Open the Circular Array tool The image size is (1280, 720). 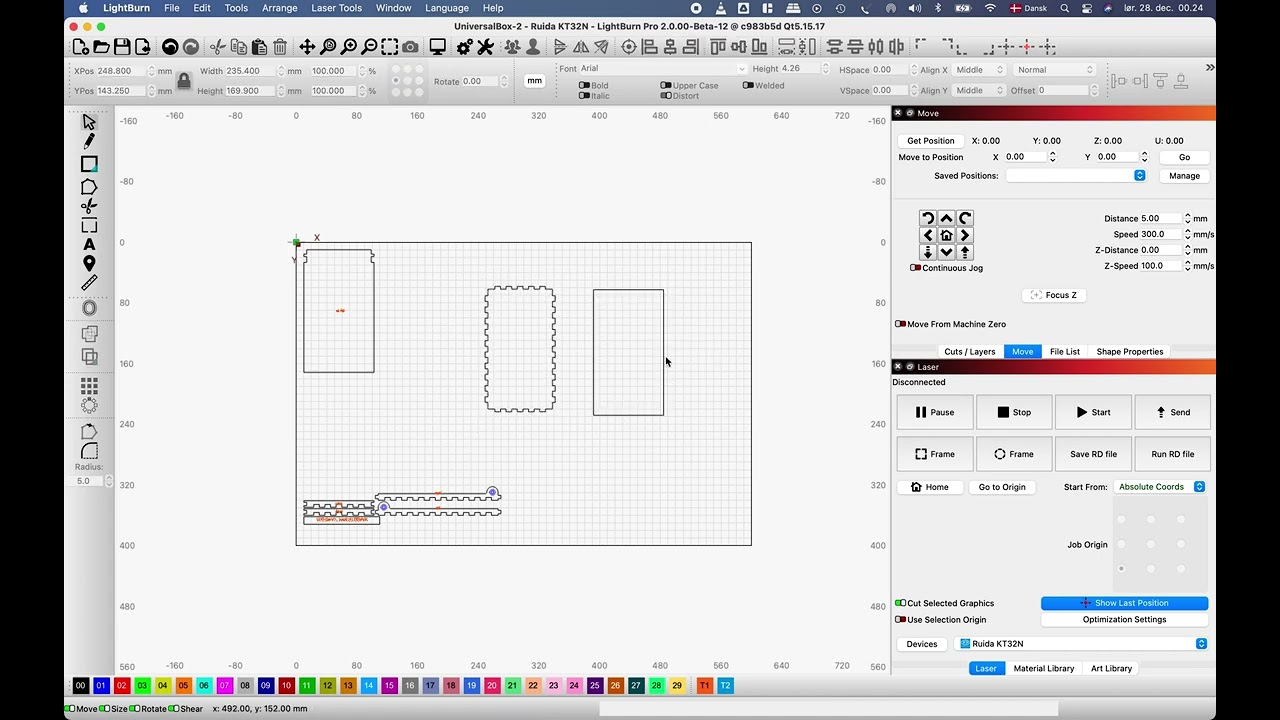point(89,405)
